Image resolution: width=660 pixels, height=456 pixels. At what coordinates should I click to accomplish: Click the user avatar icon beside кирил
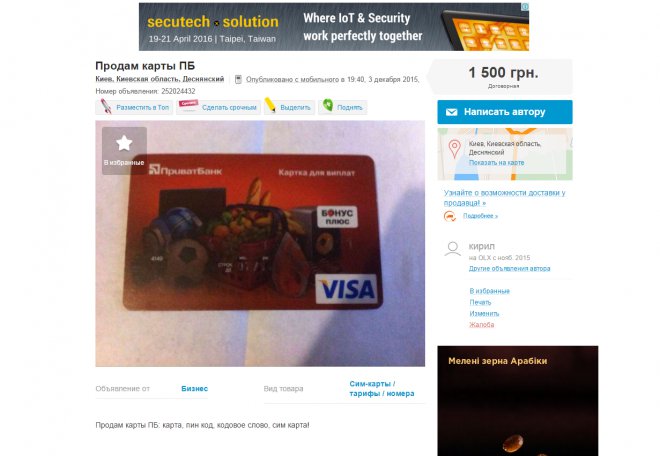pyautogui.click(x=452, y=249)
